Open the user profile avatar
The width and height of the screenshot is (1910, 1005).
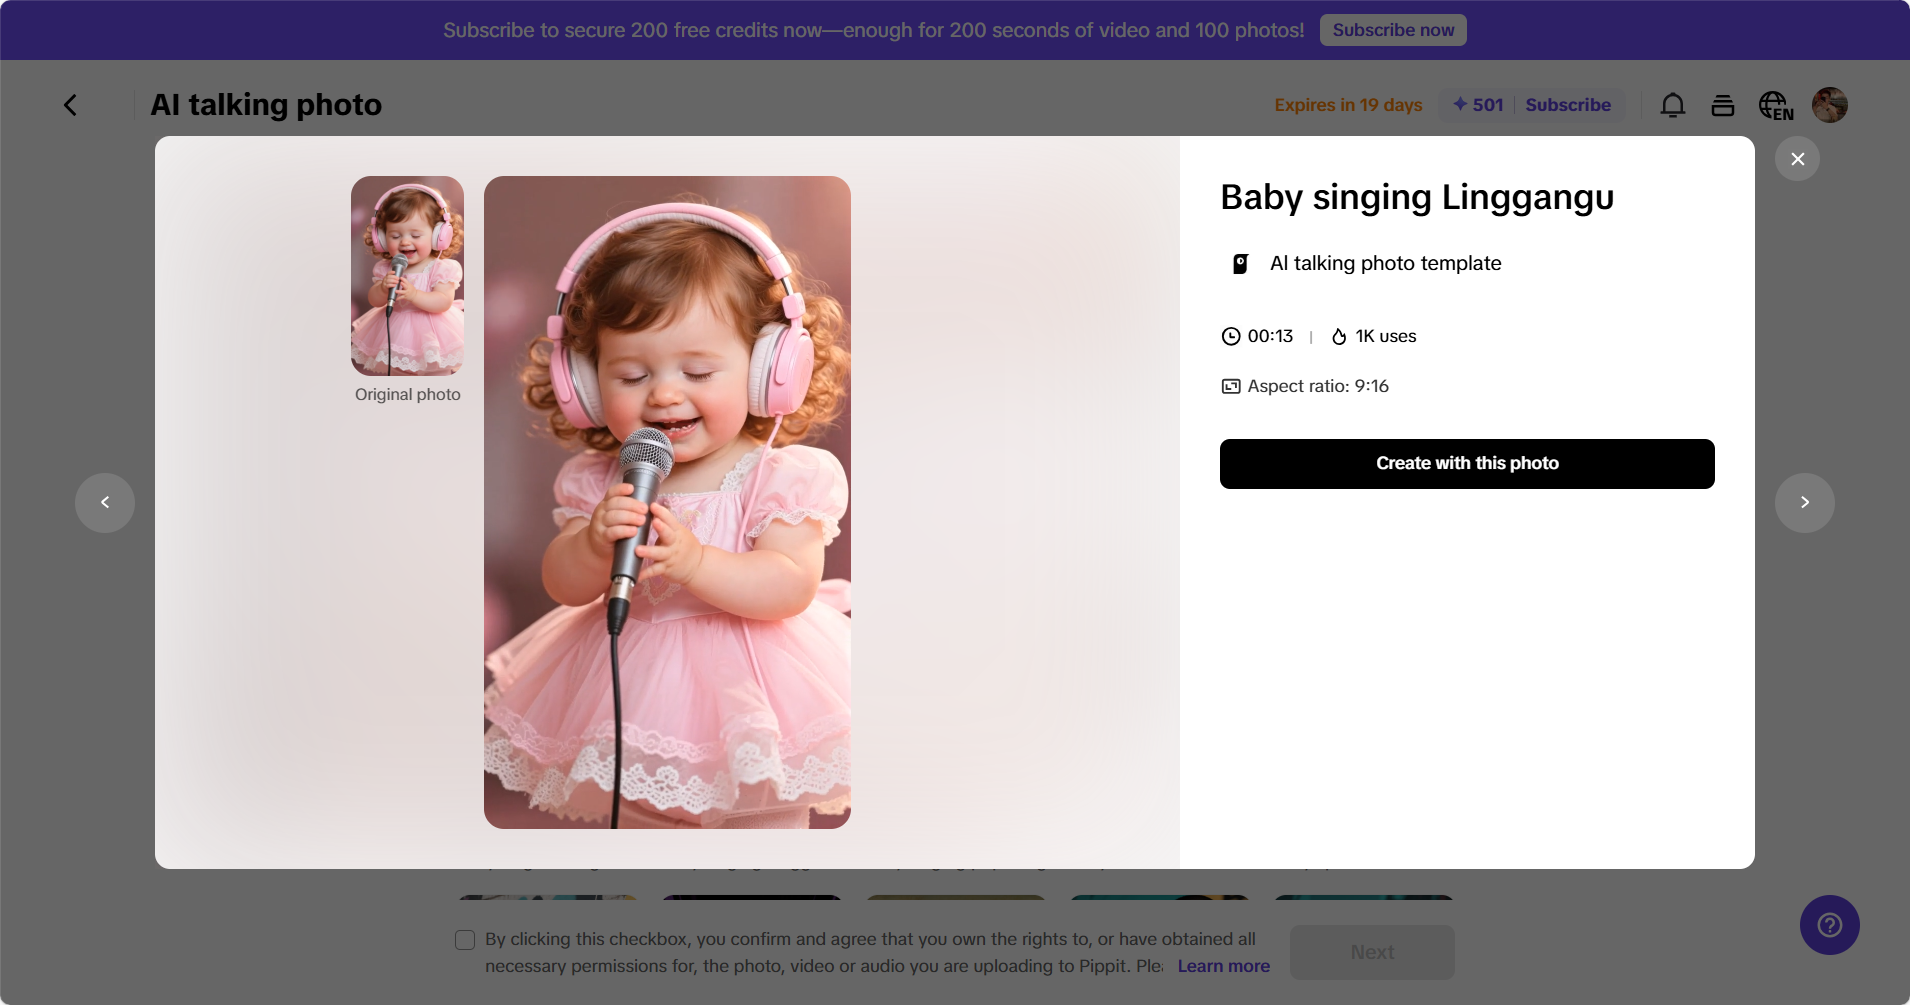1829,105
